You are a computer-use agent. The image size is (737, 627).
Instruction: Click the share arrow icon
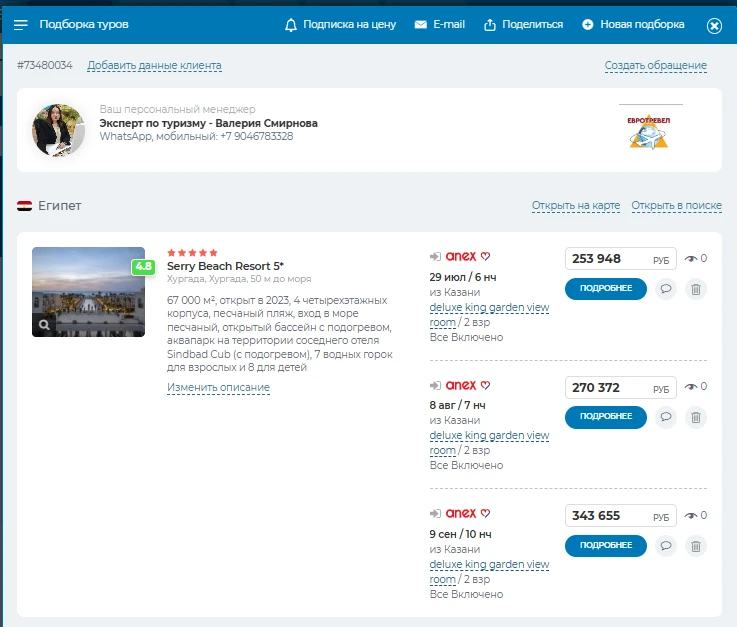[490, 24]
